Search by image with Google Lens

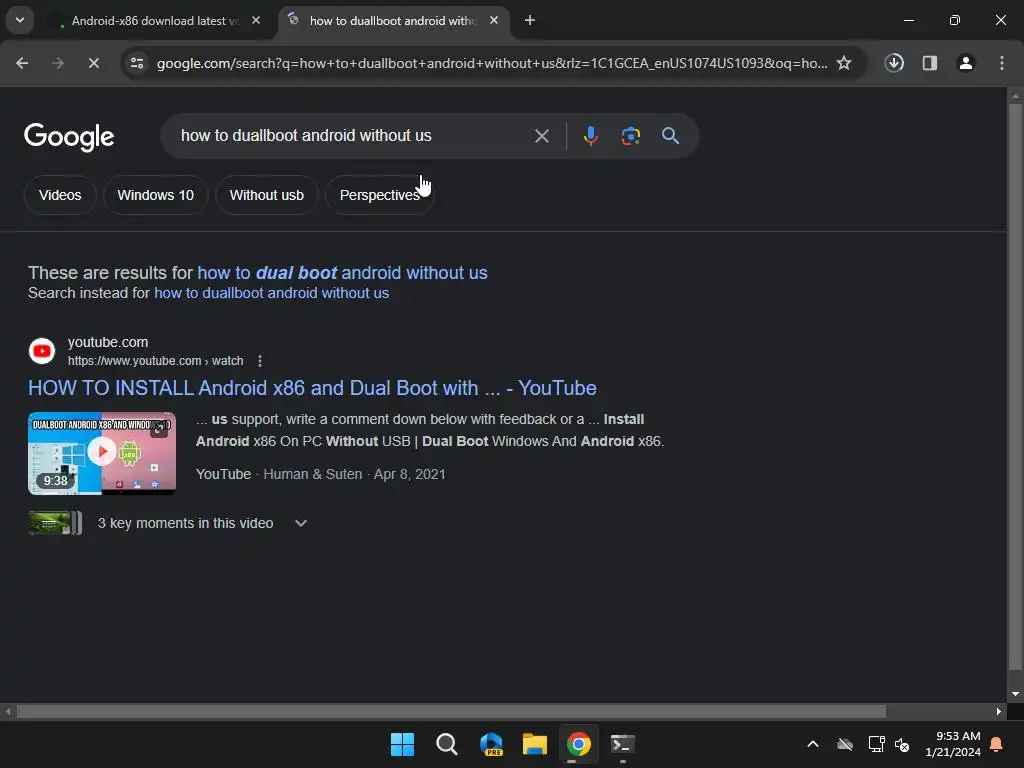pos(630,136)
